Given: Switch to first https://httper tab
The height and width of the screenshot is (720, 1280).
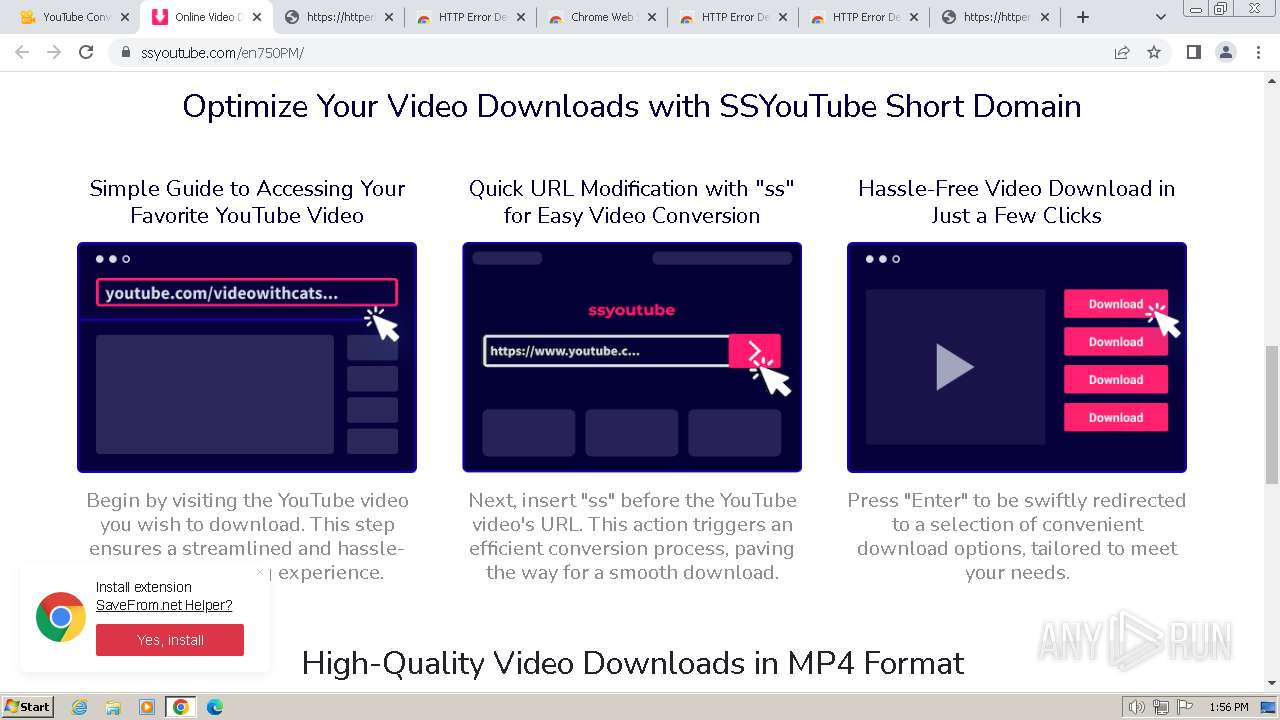Looking at the screenshot, I should coord(339,17).
